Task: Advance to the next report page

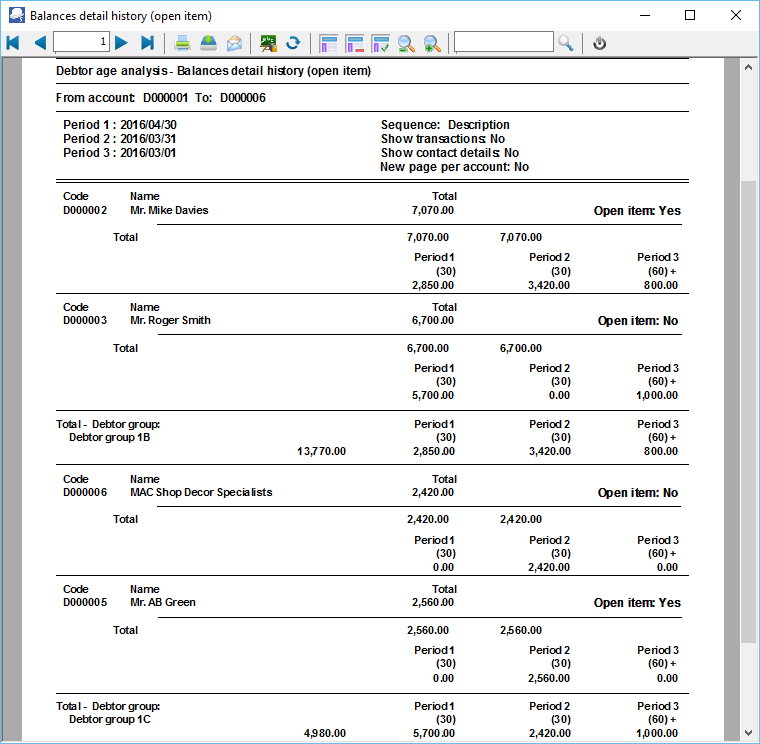Action: [x=121, y=43]
